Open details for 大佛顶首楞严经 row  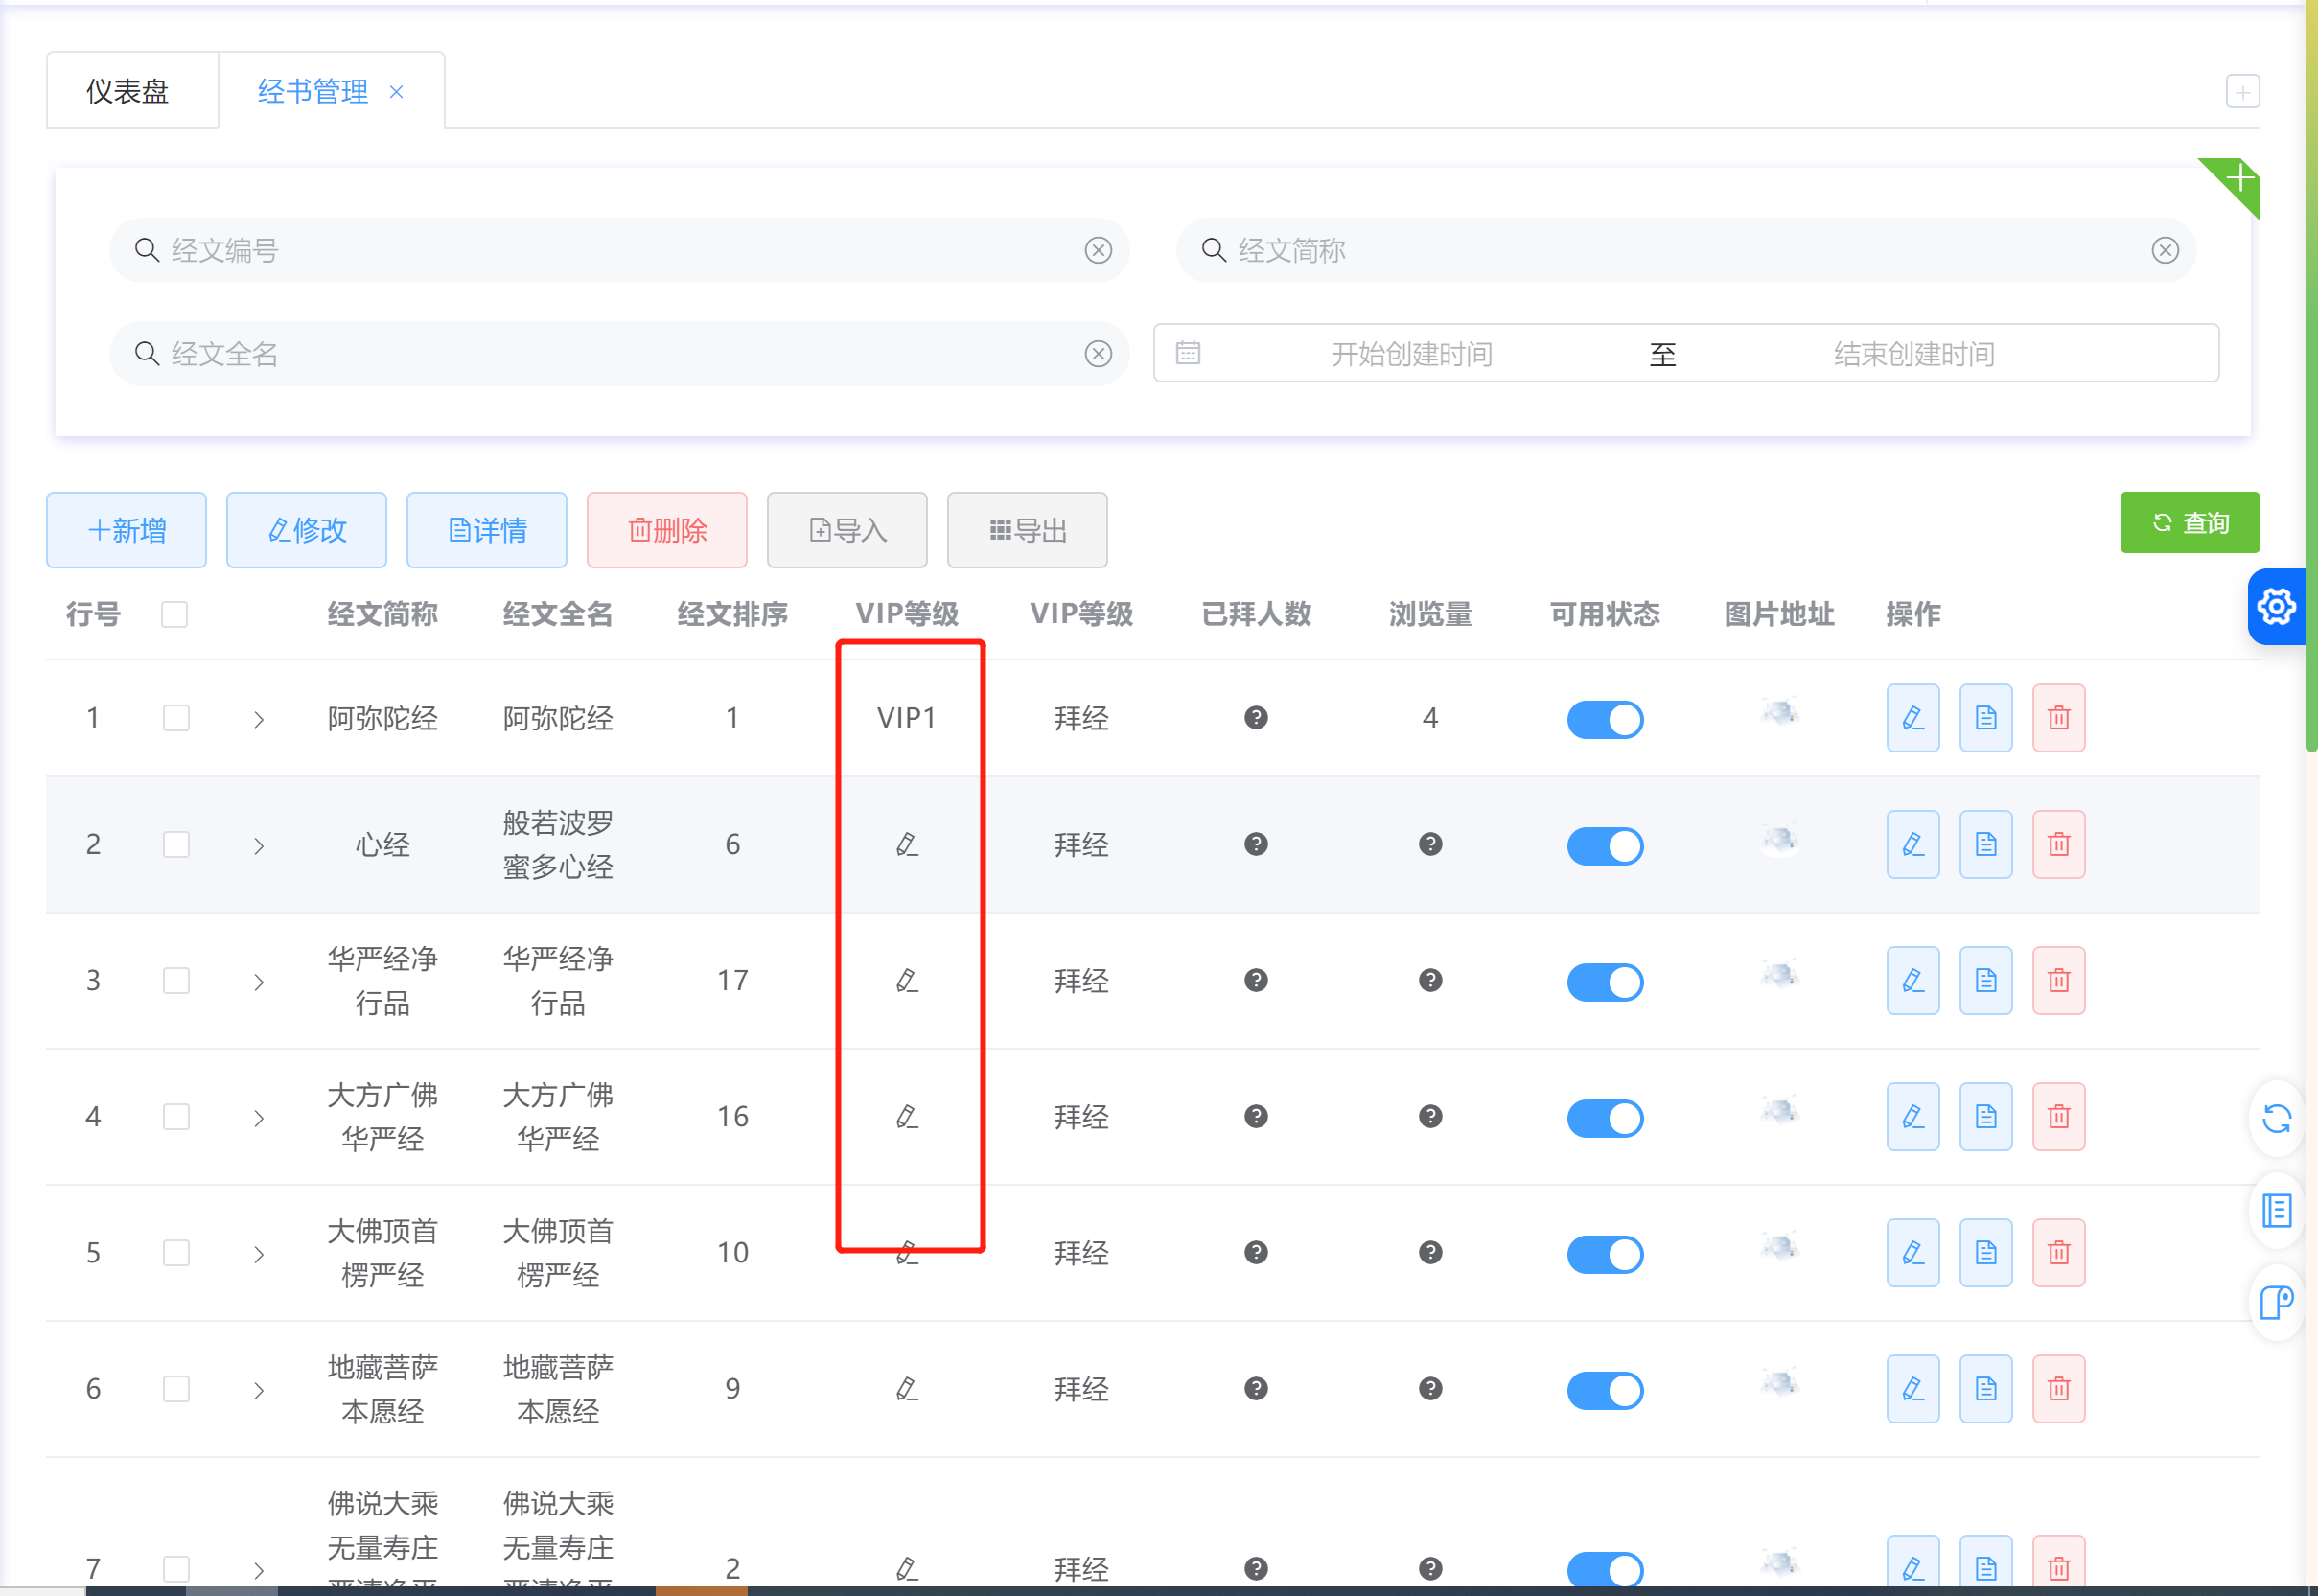click(1985, 1253)
